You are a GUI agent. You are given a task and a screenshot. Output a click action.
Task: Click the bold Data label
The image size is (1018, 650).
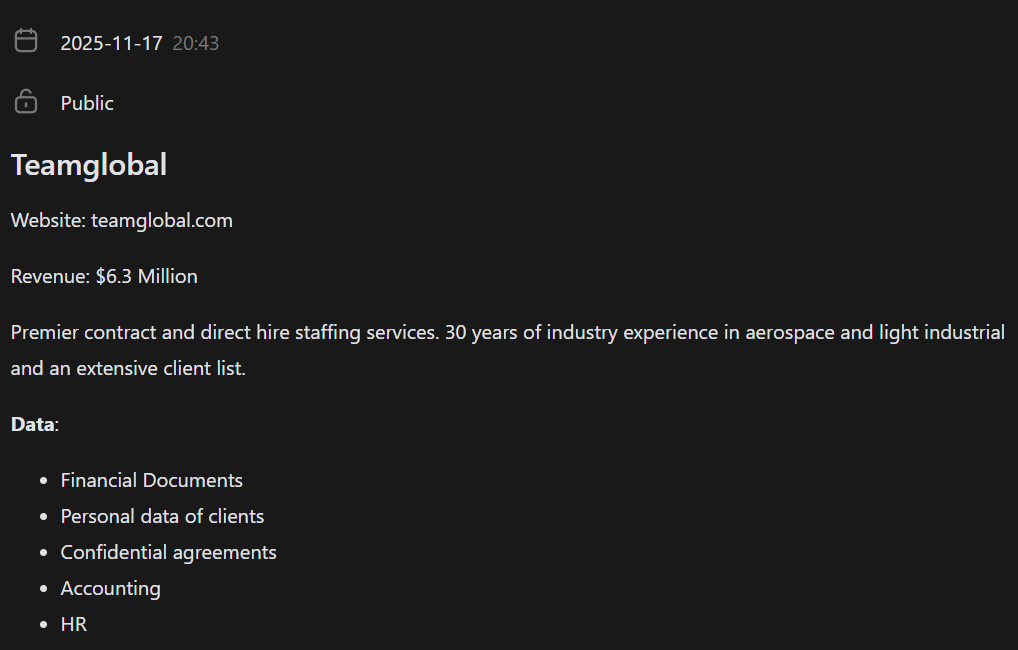(x=32, y=424)
